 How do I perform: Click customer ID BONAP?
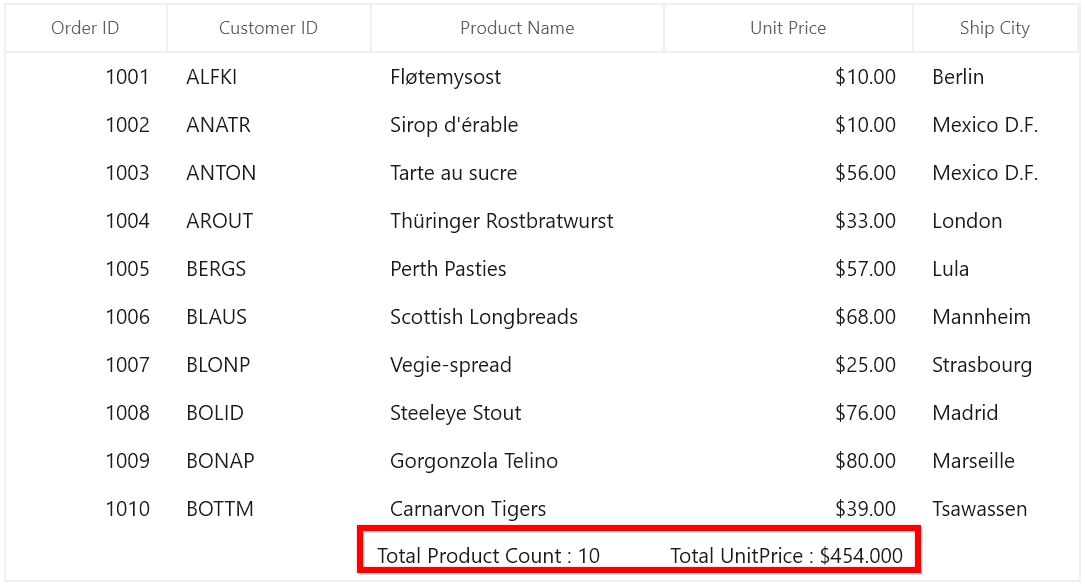tap(220, 461)
